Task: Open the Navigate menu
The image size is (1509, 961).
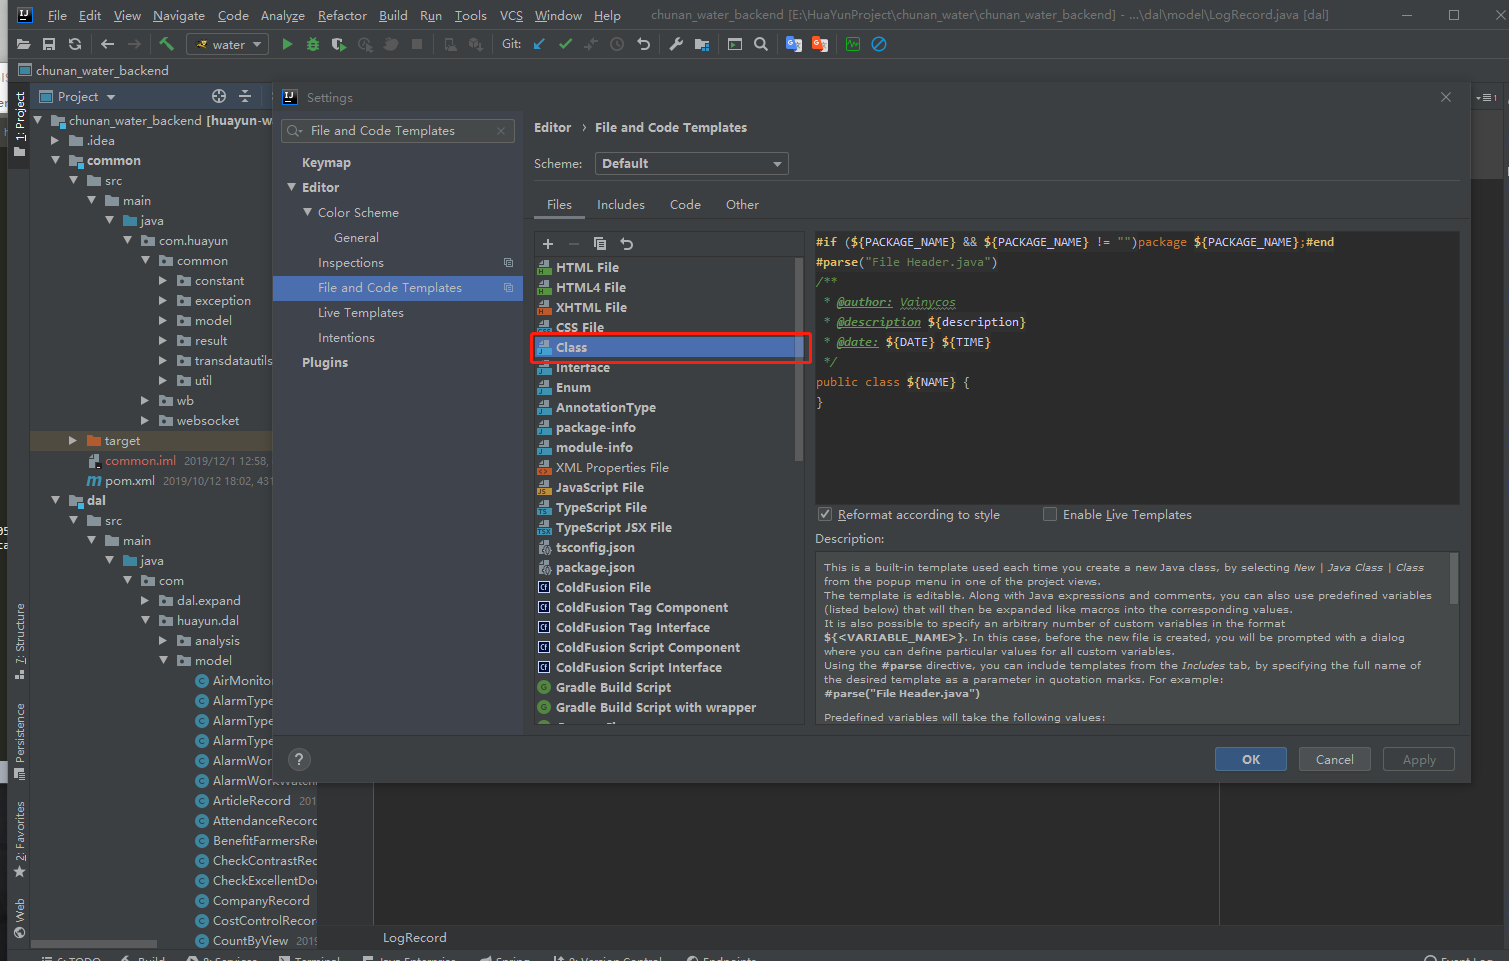Action: (x=179, y=15)
